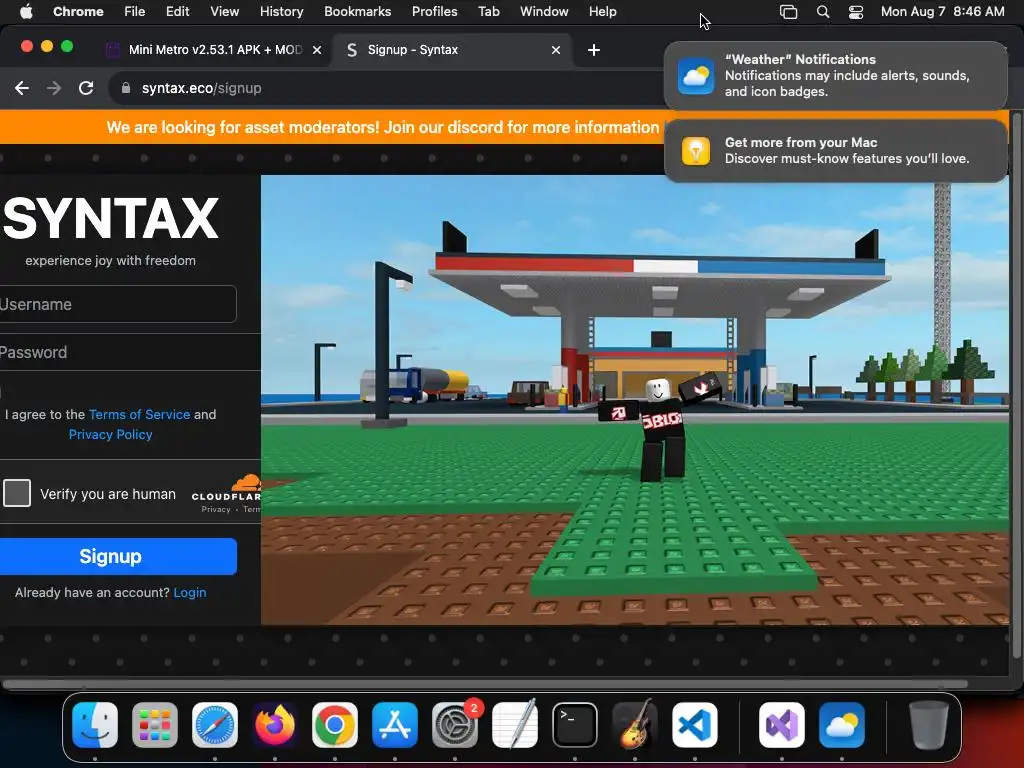This screenshot has width=1024, height=768.
Task: Click the horizontal scrollbar at window bottom
Action: (x=485, y=684)
